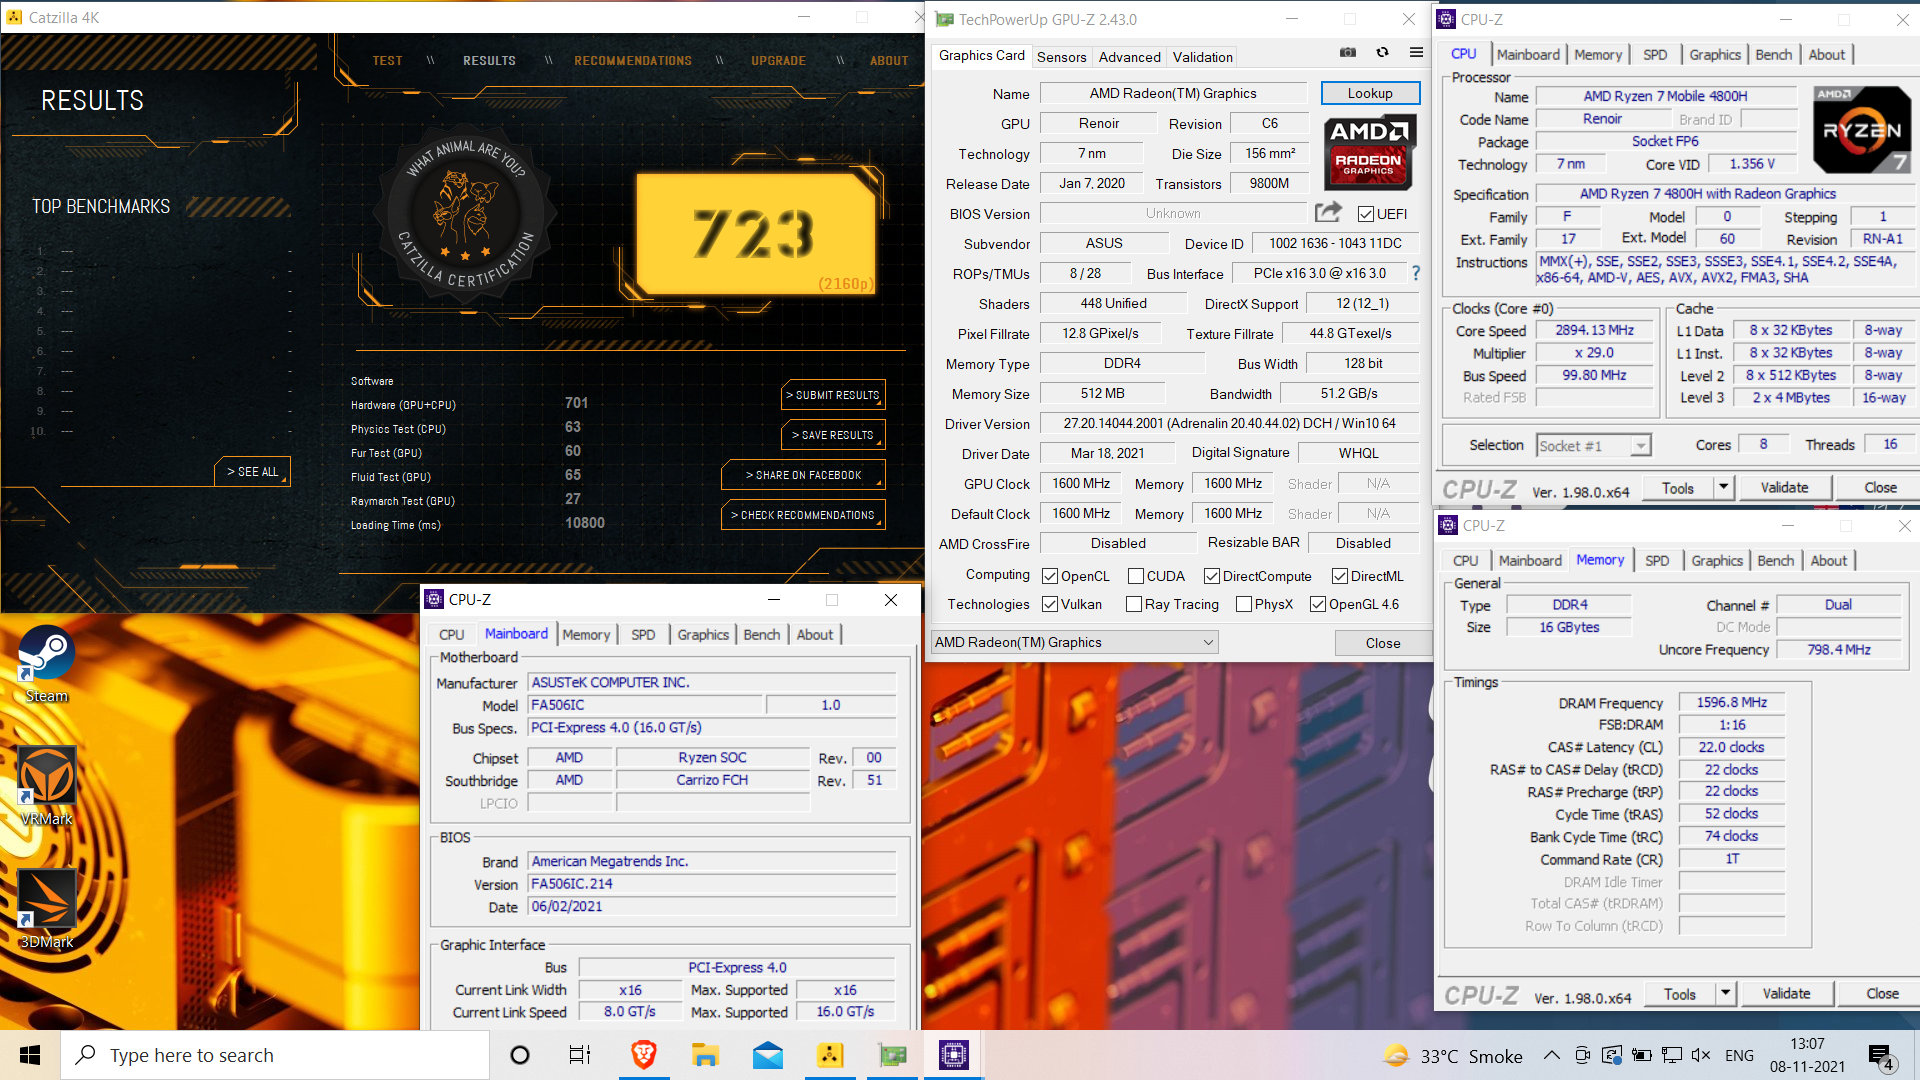The height and width of the screenshot is (1080, 1920).
Task: Click the GPU-Z Close button
Action: click(1383, 643)
